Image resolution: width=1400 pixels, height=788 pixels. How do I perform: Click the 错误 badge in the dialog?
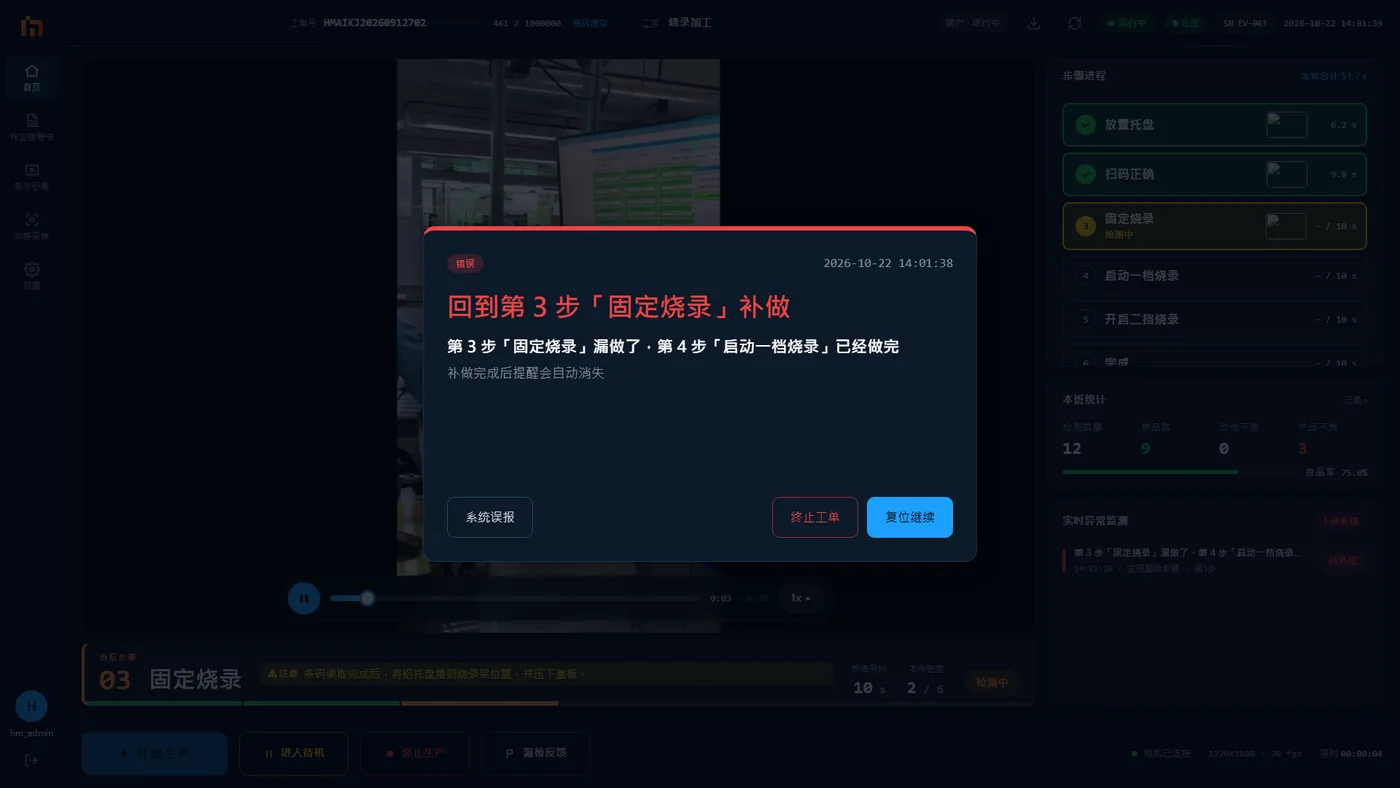pyautogui.click(x=465, y=264)
